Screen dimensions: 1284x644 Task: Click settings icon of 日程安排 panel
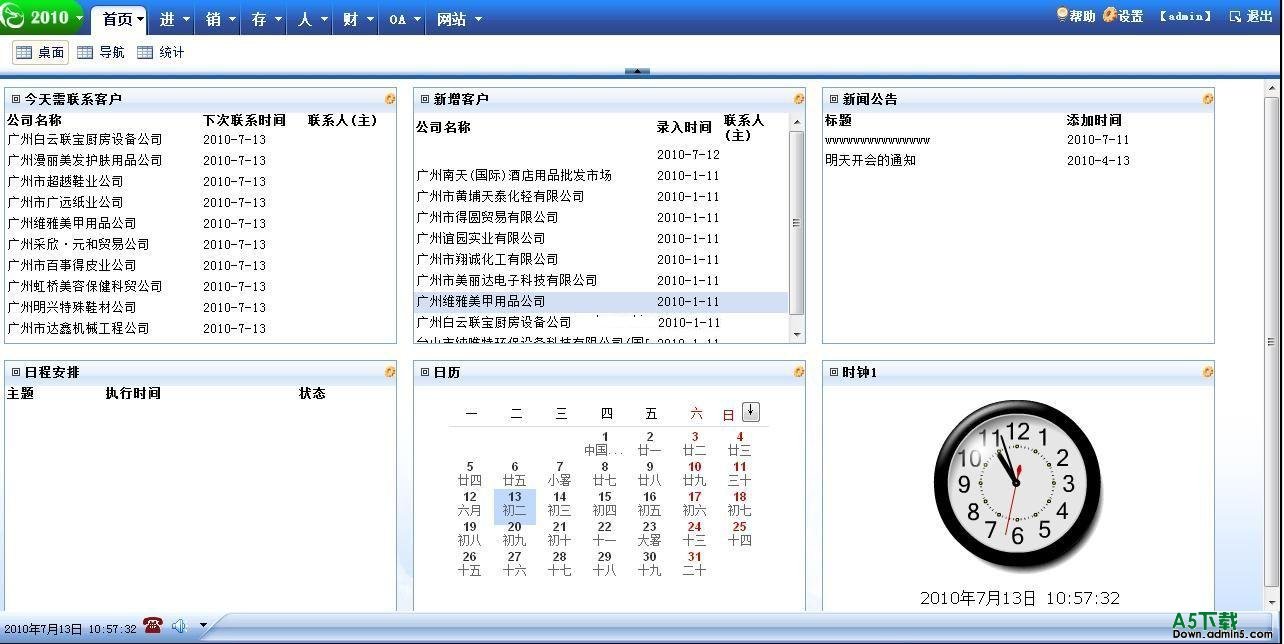pyautogui.click(x=390, y=372)
